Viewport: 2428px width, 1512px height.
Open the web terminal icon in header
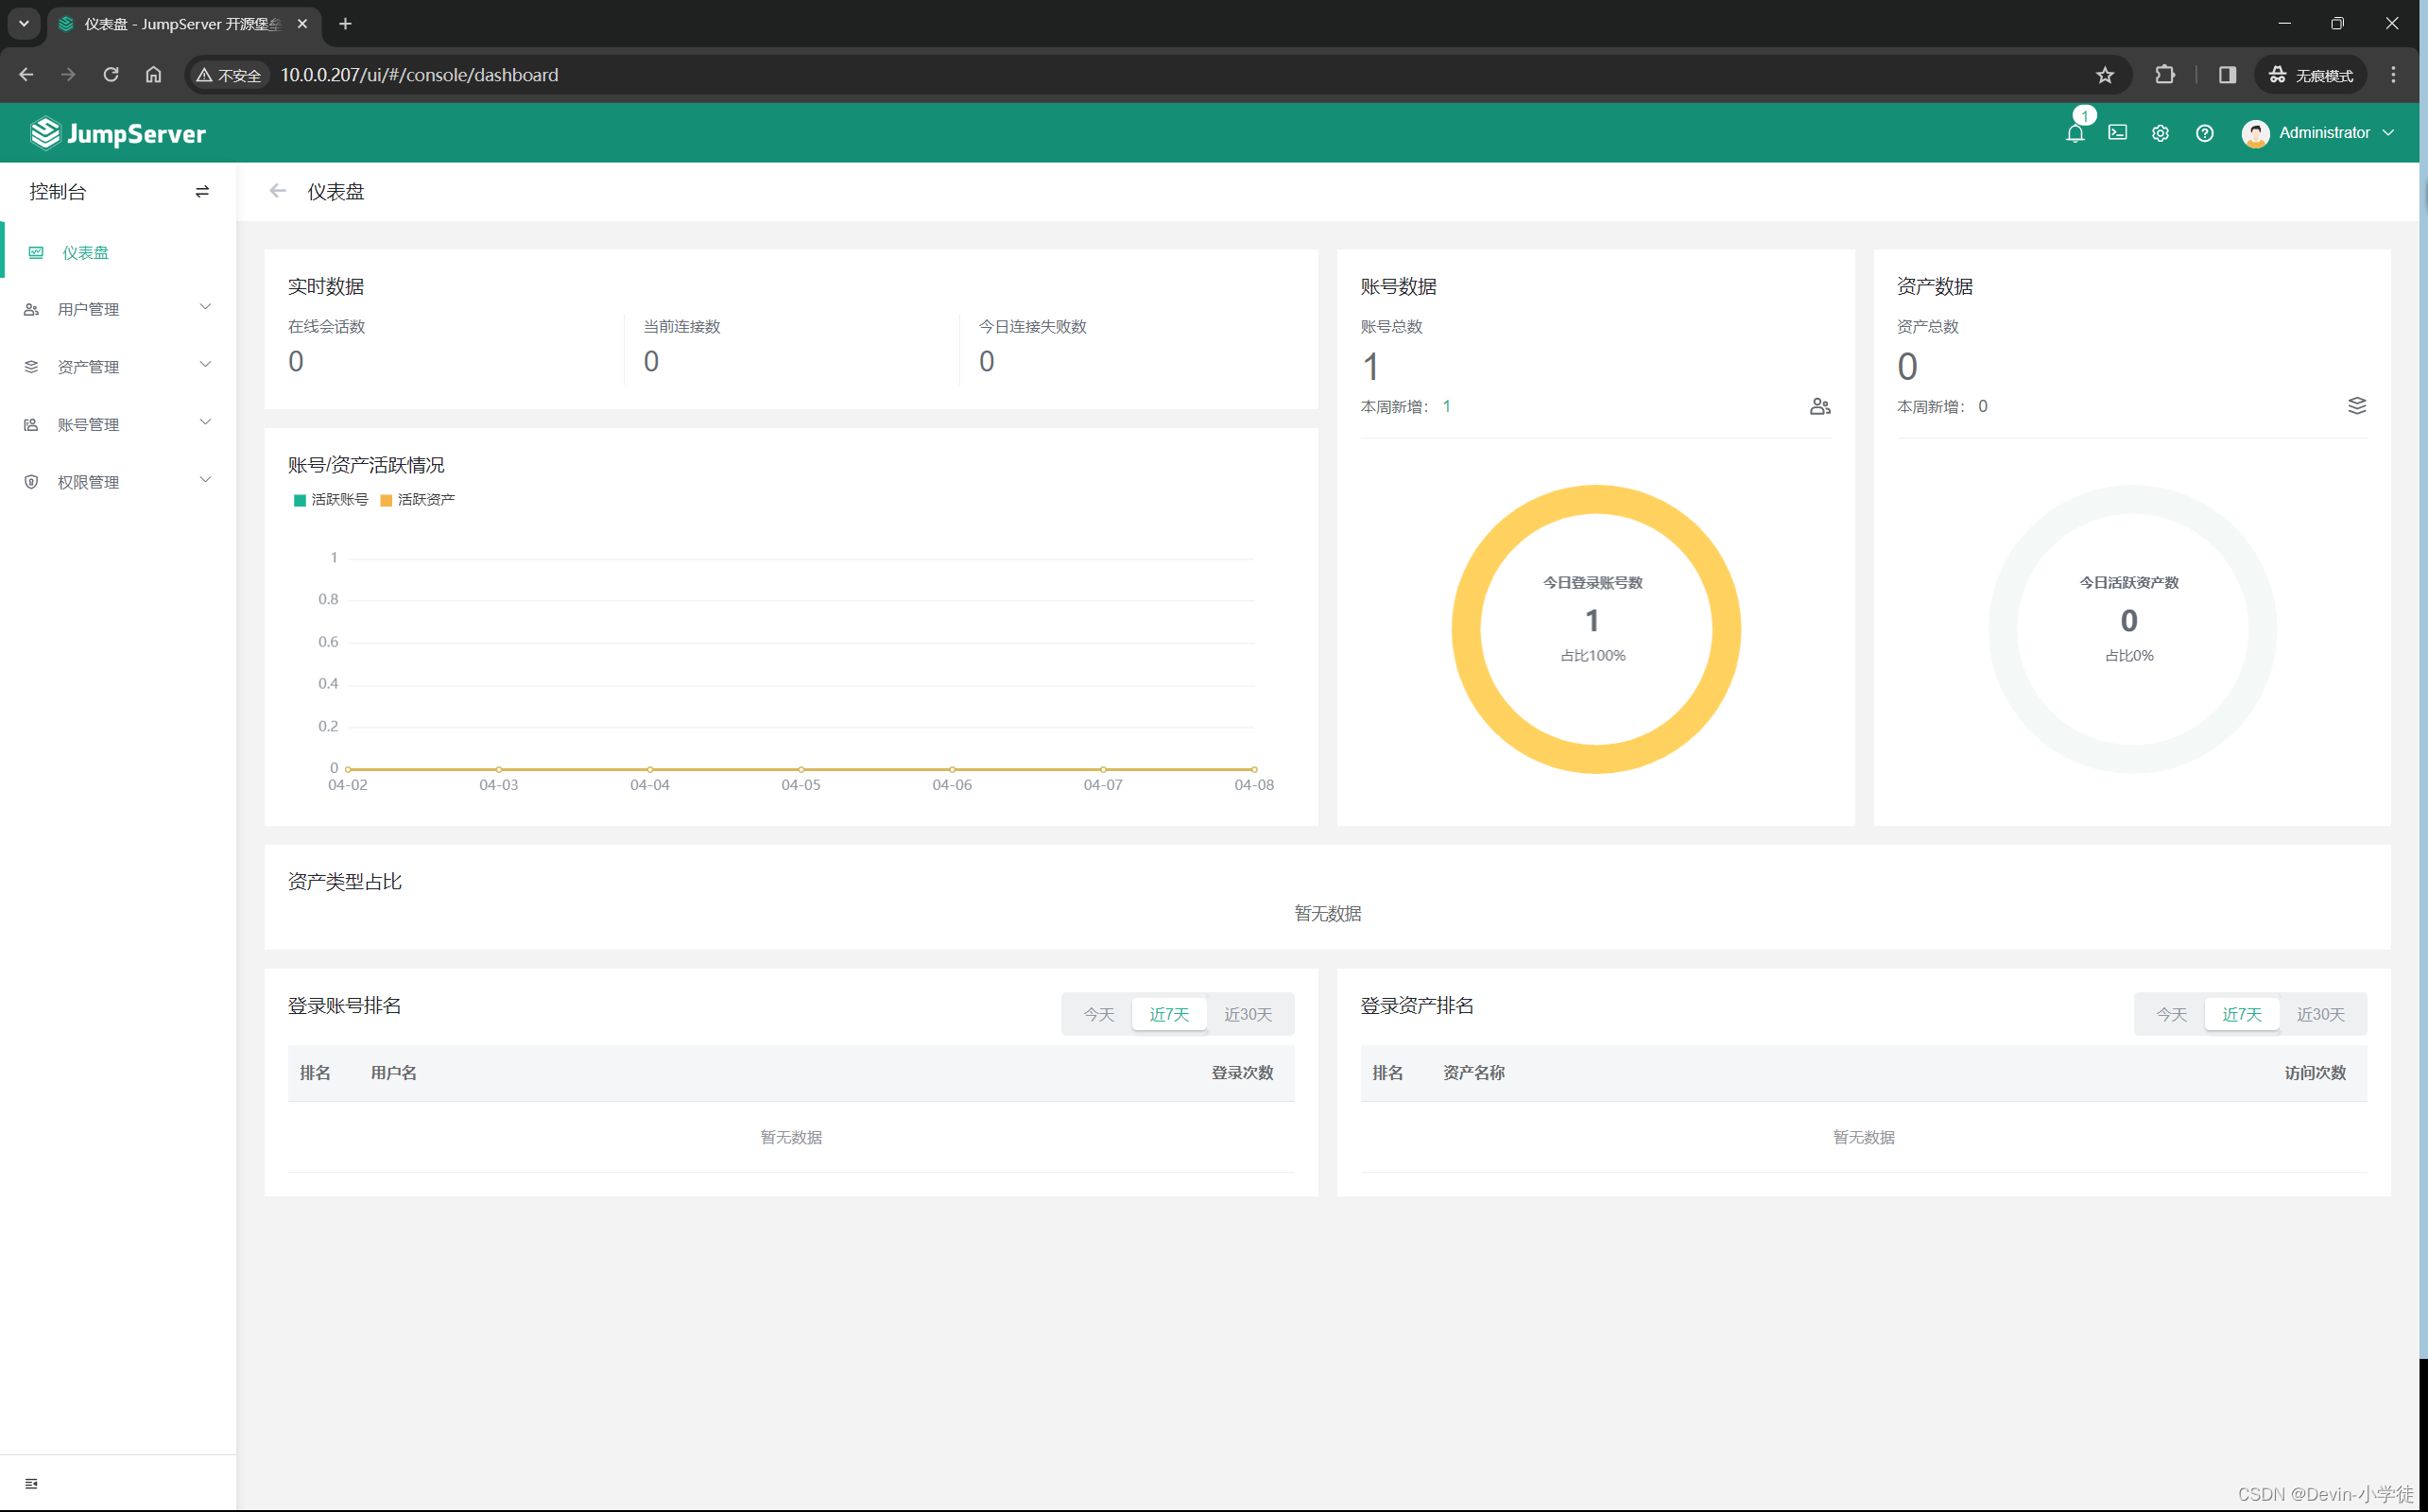click(2117, 132)
